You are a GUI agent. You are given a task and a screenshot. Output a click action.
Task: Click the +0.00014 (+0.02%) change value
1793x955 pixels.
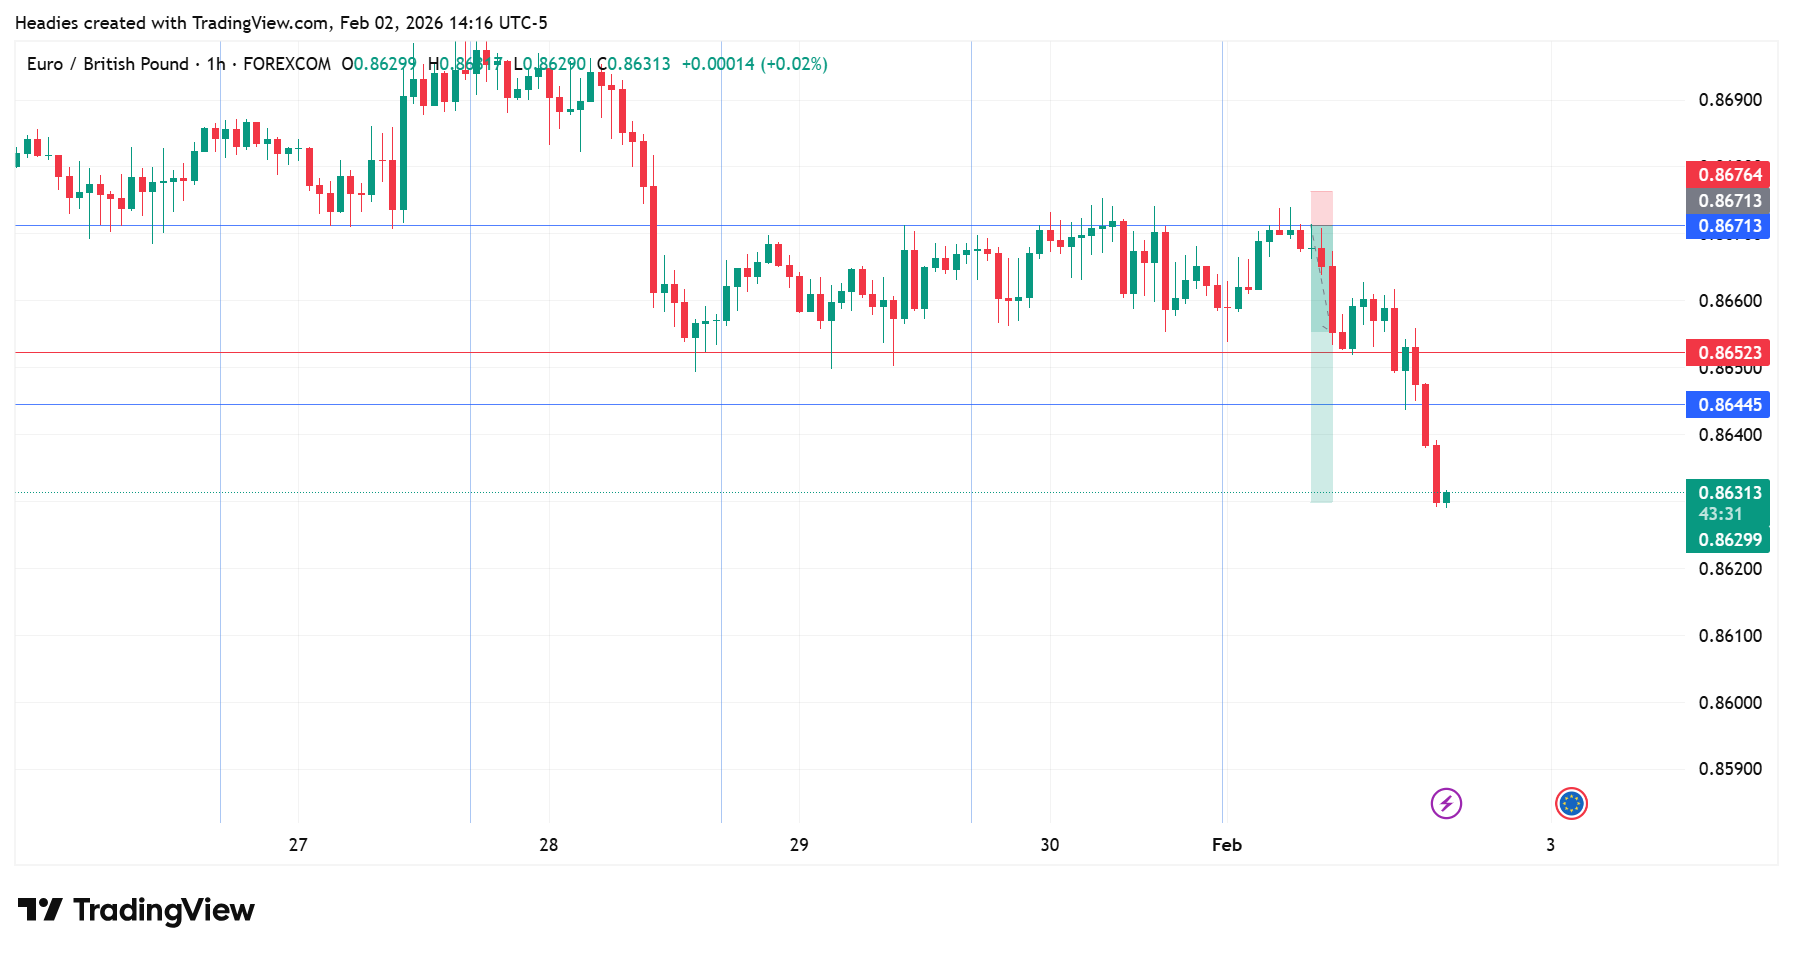tap(754, 64)
